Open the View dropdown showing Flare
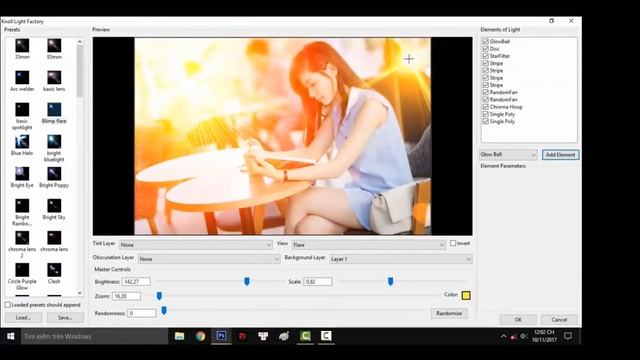 pos(369,245)
